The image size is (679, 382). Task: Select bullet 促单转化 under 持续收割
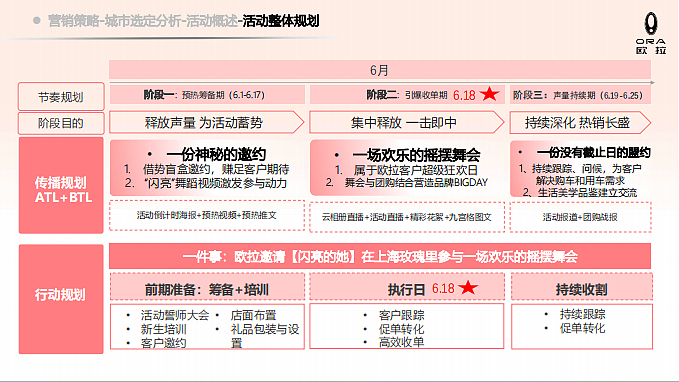click(x=582, y=328)
